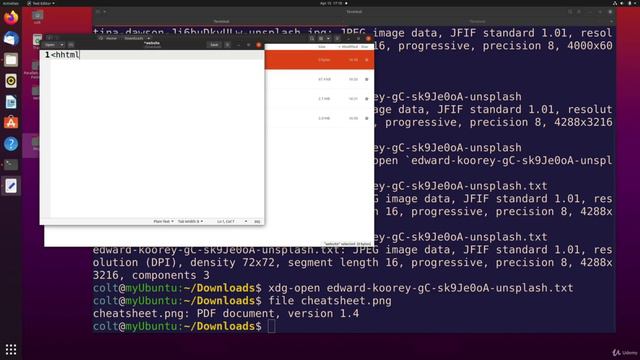Close the gedit text editor window
The height and width of the screenshot is (360, 640).
click(x=258, y=45)
